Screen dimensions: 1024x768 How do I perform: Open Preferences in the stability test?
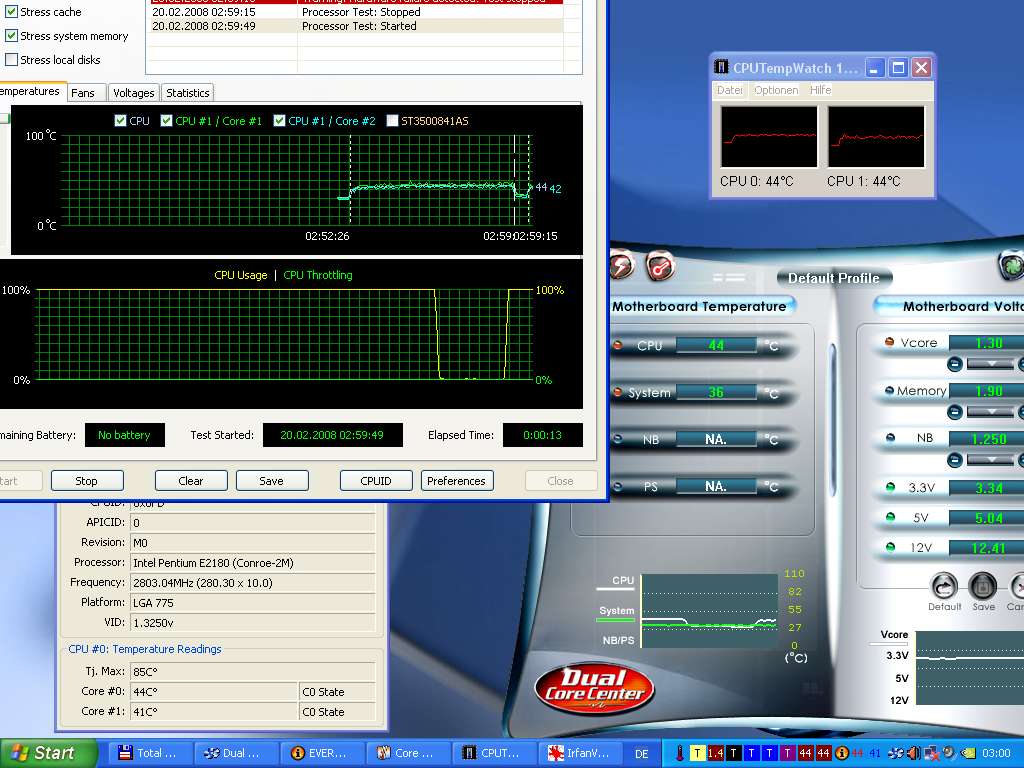[456, 481]
